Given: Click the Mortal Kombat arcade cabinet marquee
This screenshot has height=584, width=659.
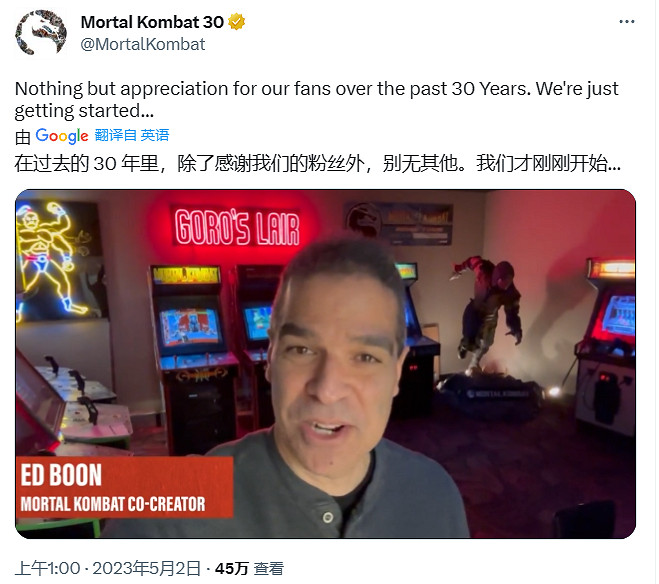Looking at the screenshot, I should point(186,274).
